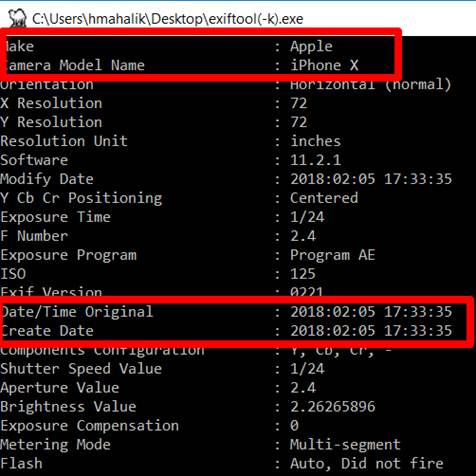Select the Camera Model Name iPhone X value
This screenshot has width=476, height=476.
click(x=324, y=65)
